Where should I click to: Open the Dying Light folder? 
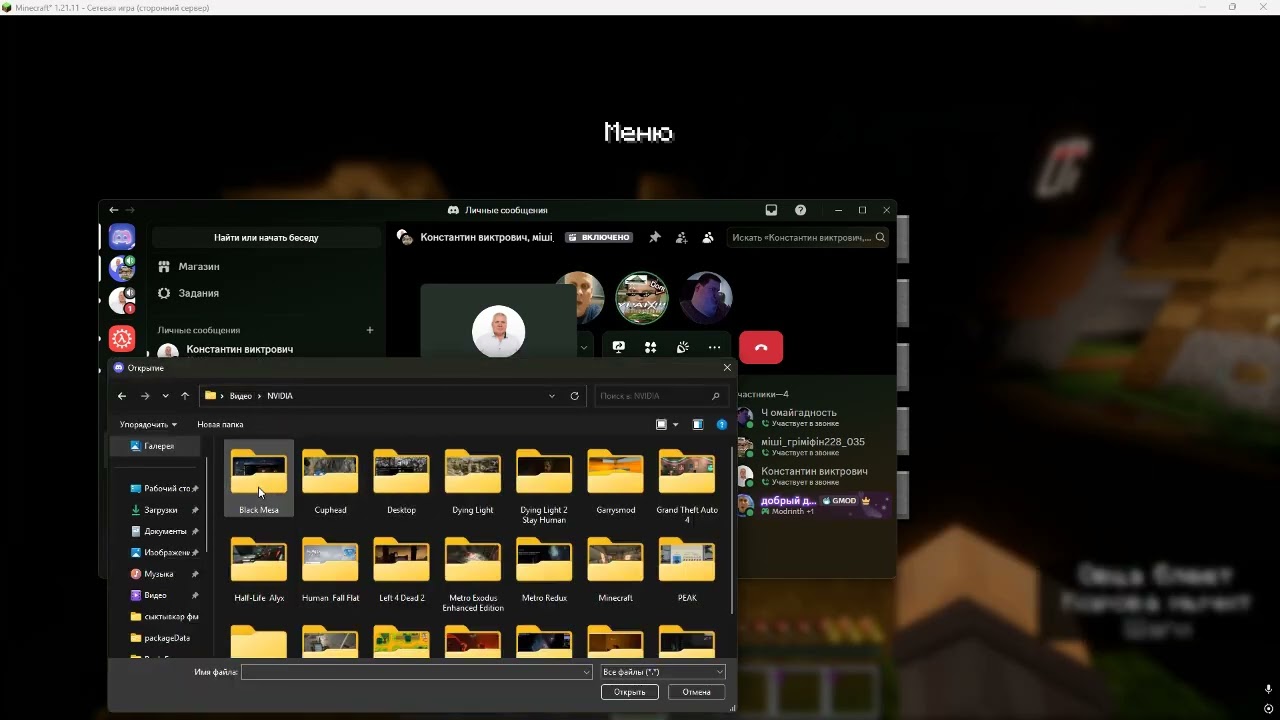click(x=473, y=479)
